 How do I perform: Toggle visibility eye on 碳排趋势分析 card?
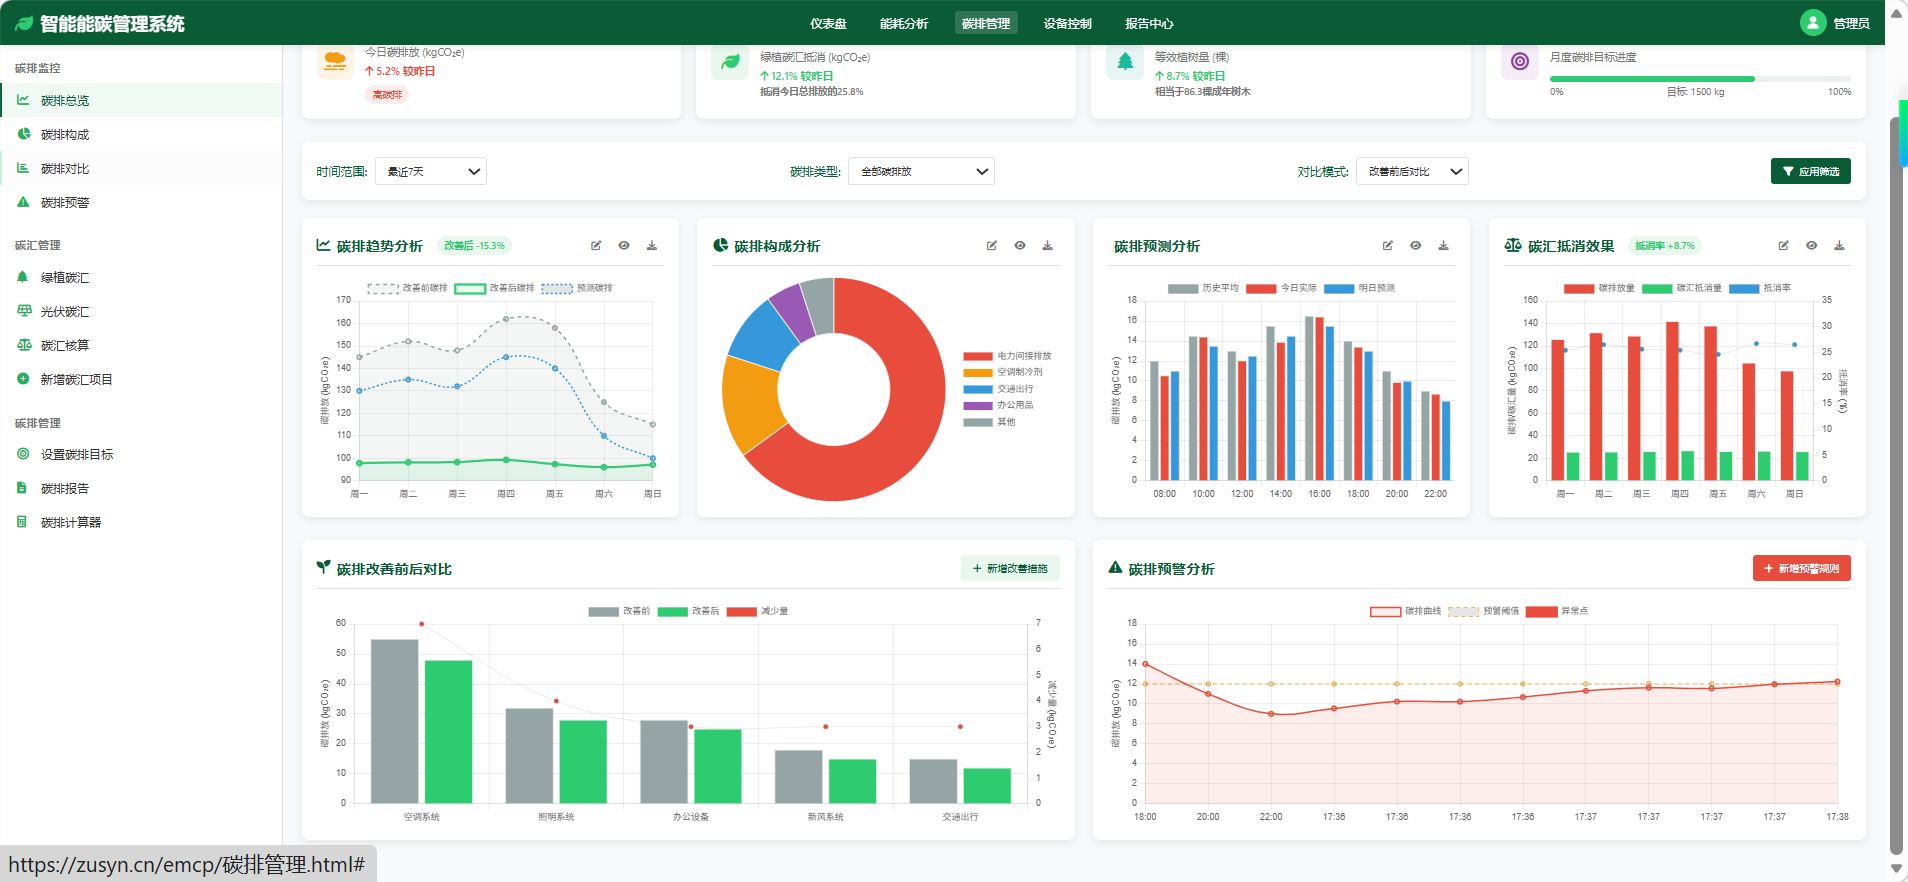(624, 246)
